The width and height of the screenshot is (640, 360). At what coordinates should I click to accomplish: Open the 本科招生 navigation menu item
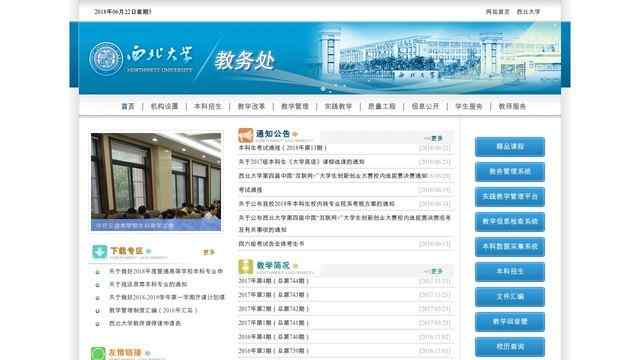click(208, 107)
